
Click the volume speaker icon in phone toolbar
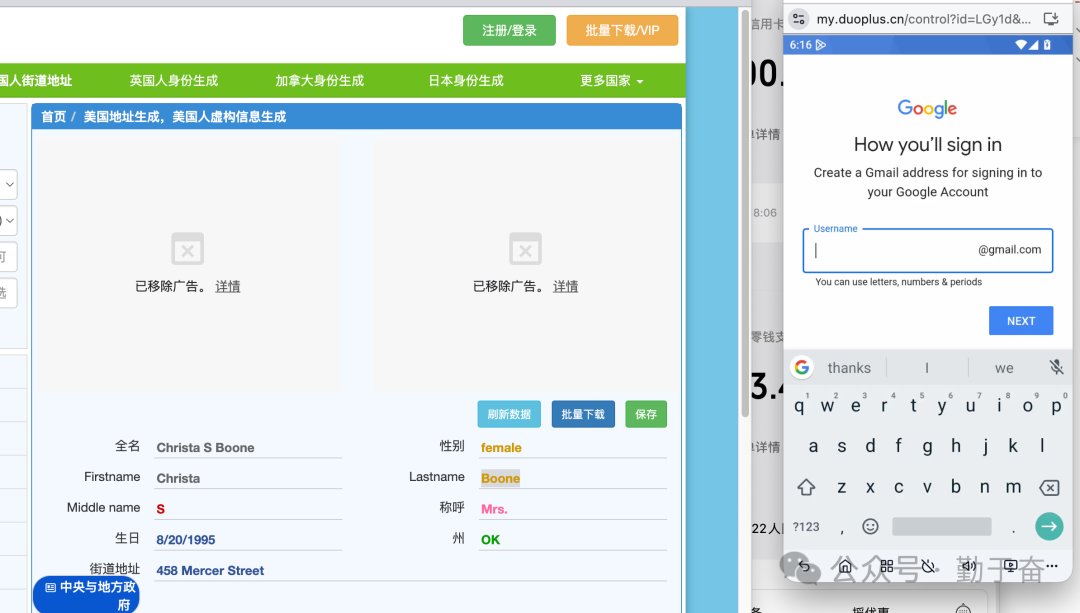pyautogui.click(x=969, y=565)
